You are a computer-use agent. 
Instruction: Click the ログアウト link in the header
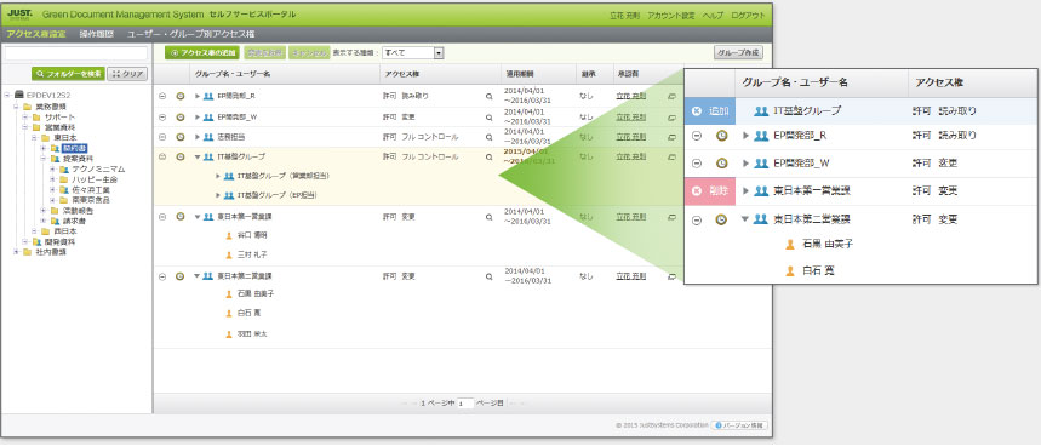(x=748, y=15)
